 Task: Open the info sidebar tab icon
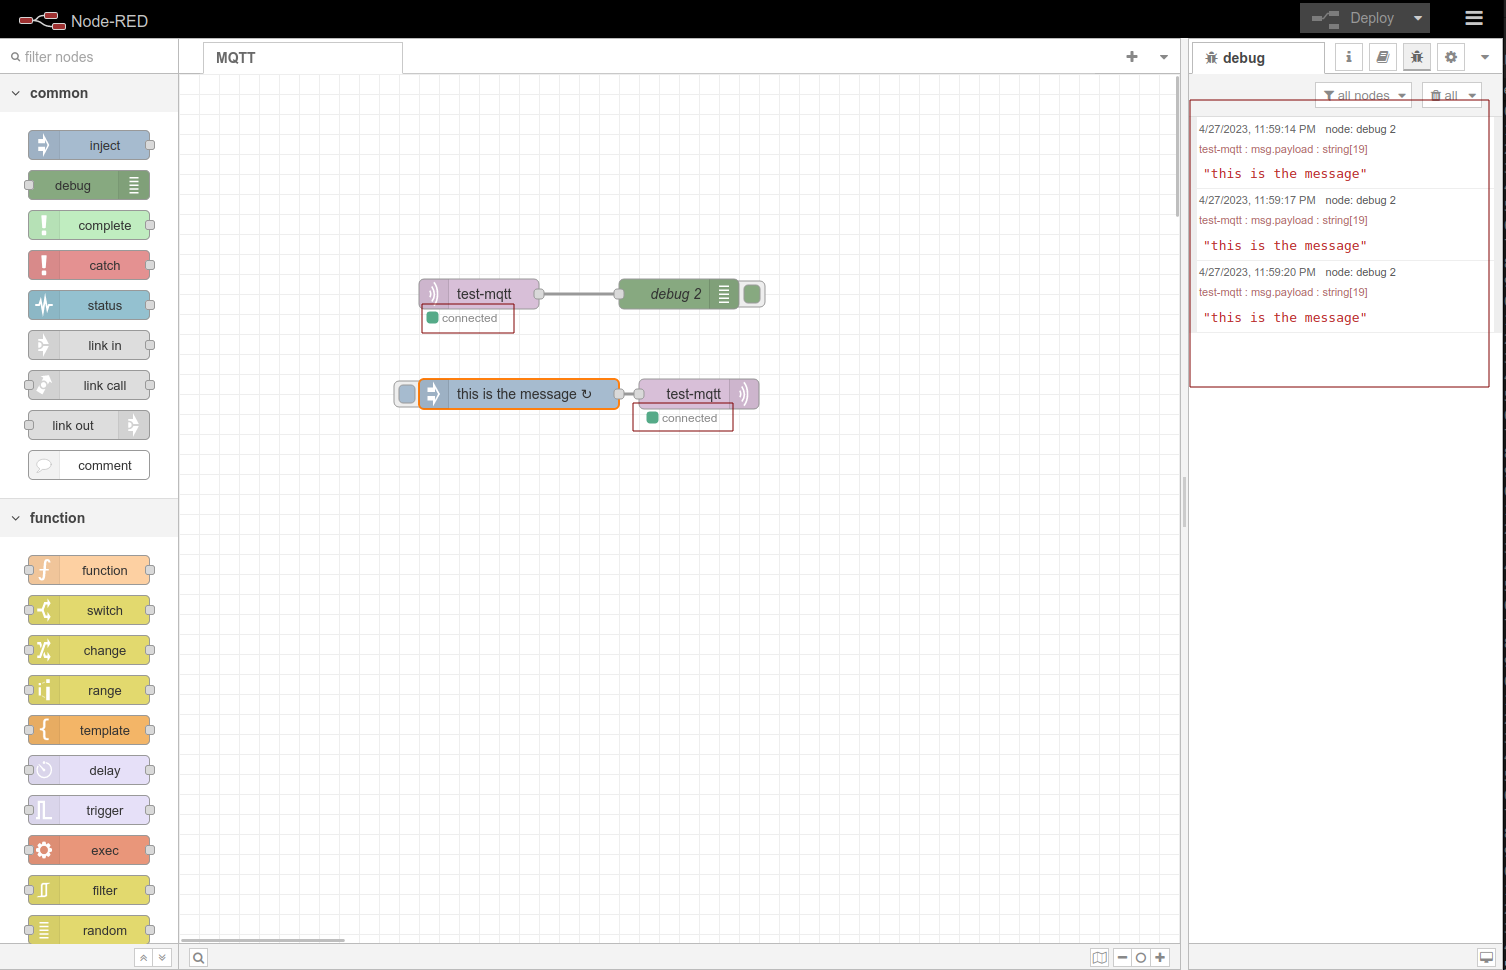pyautogui.click(x=1348, y=57)
